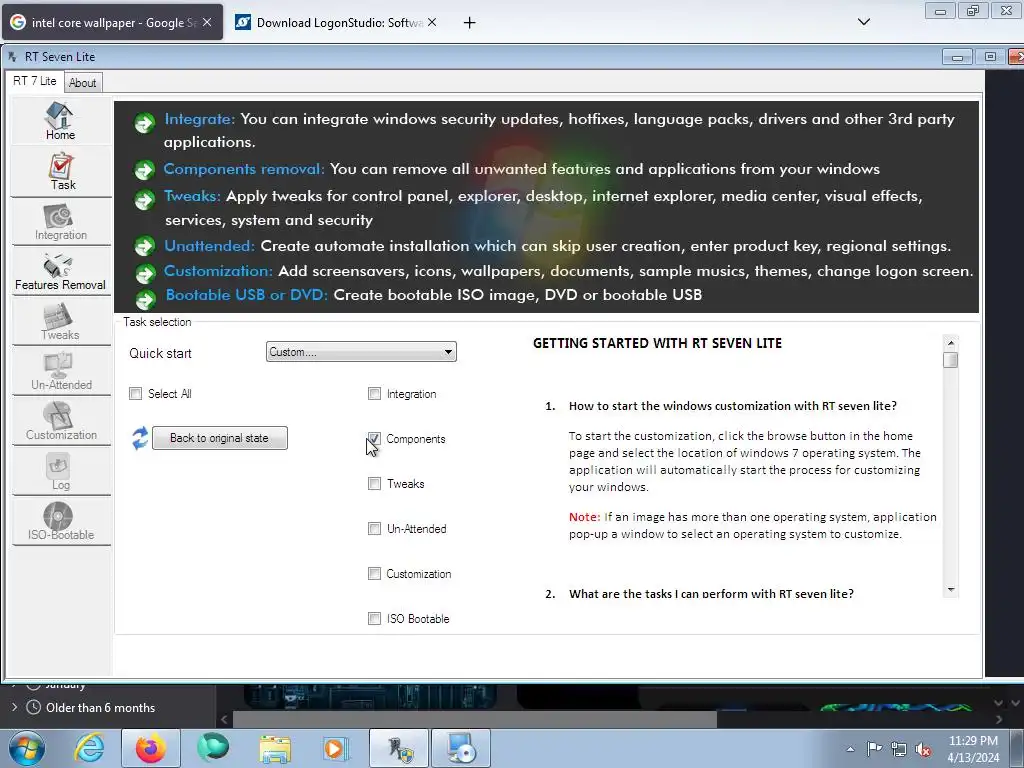
Task: Close the intel core wallpaper tab
Action: point(206,22)
